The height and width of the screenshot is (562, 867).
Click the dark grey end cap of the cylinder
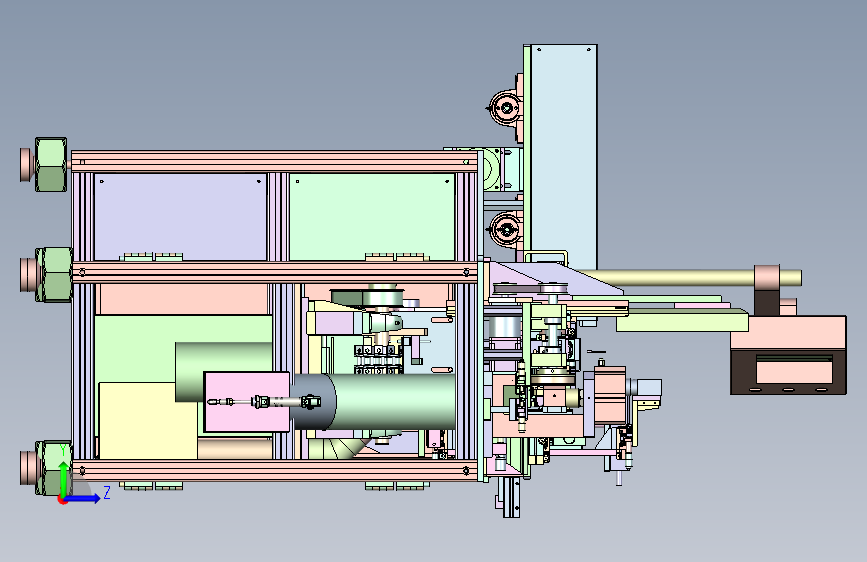313,402
